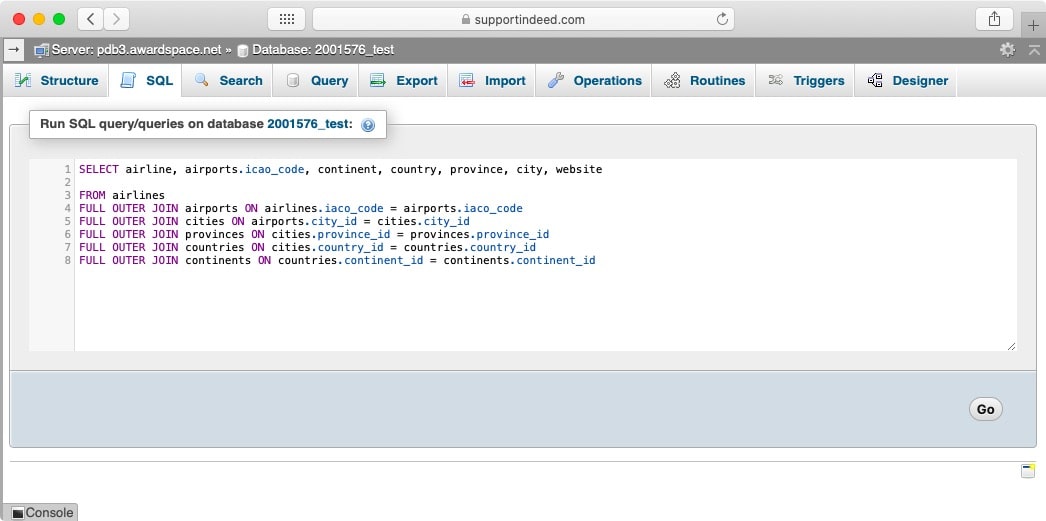Go to the Export tab

pos(404,81)
